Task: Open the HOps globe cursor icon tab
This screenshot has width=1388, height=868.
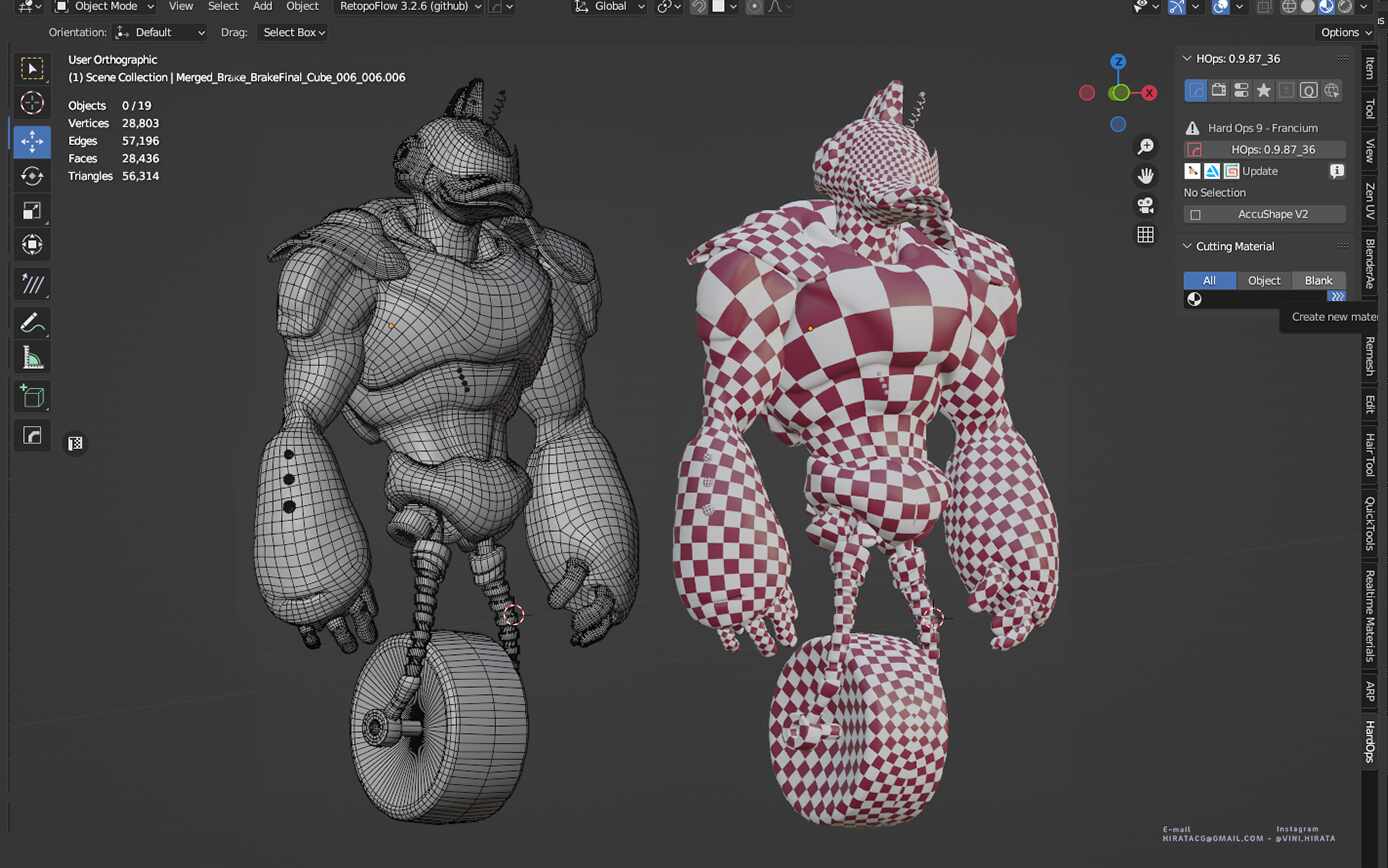Action: [1331, 90]
